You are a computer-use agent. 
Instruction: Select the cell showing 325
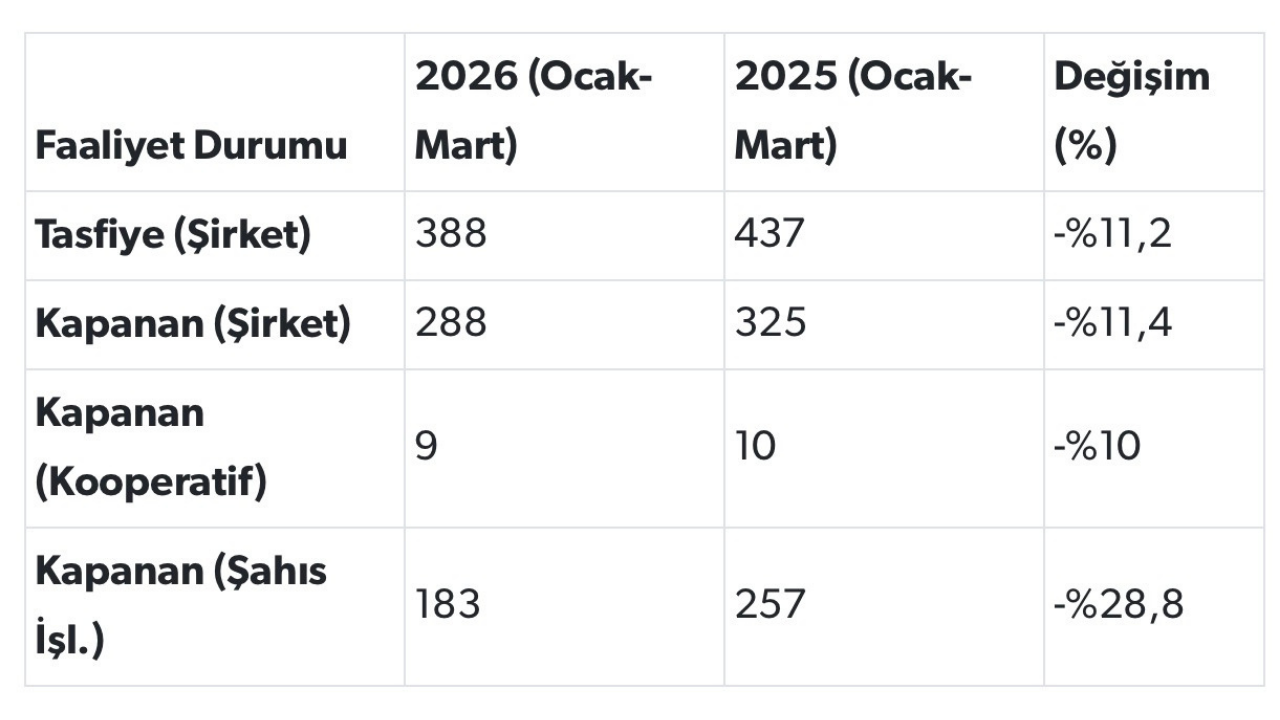(x=770, y=324)
